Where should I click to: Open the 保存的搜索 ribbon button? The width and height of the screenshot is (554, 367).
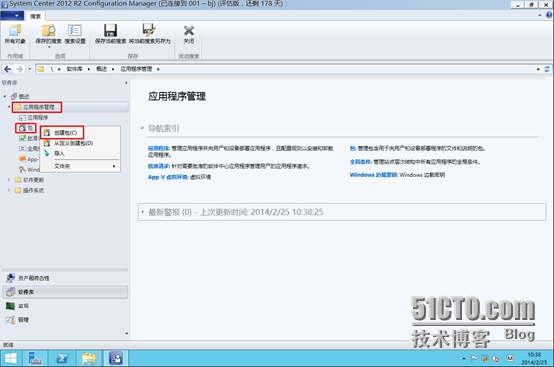[x=49, y=35]
